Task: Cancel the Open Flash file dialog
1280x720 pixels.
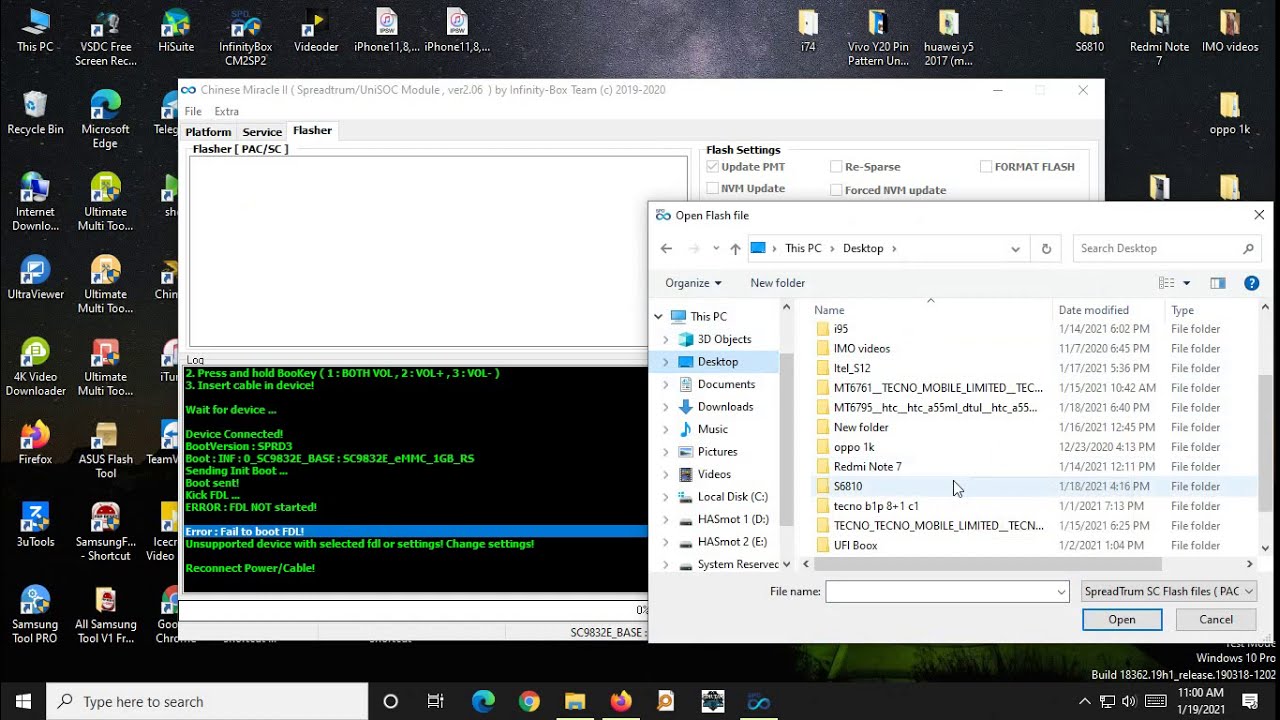Action: pyautogui.click(x=1216, y=620)
